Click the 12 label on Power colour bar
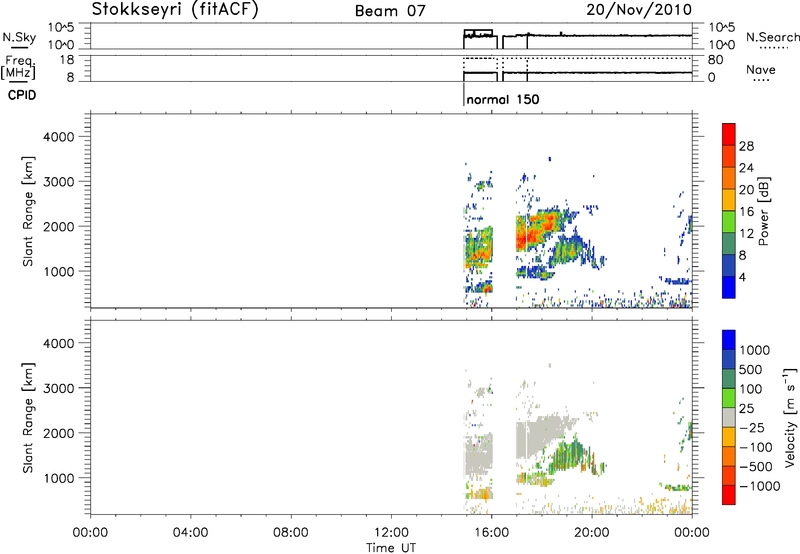Screen dimensions: 800x554 pos(746,234)
